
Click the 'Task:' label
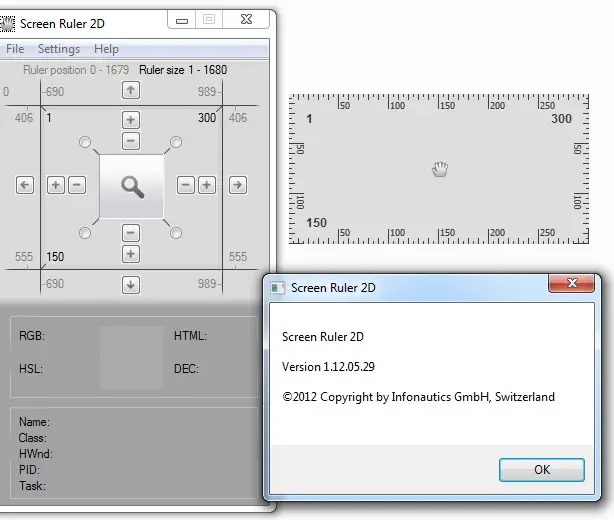click(32, 486)
